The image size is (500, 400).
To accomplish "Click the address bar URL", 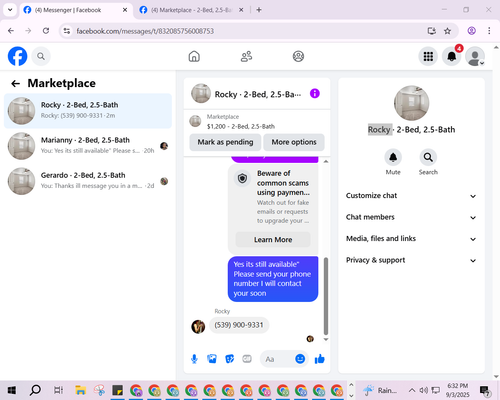I will pyautogui.click(x=145, y=31).
